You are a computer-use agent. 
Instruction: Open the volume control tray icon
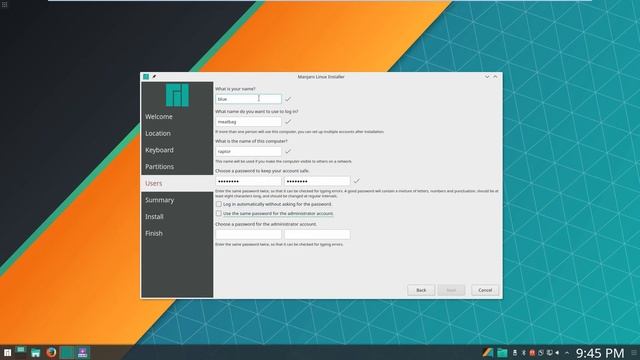click(x=557, y=353)
